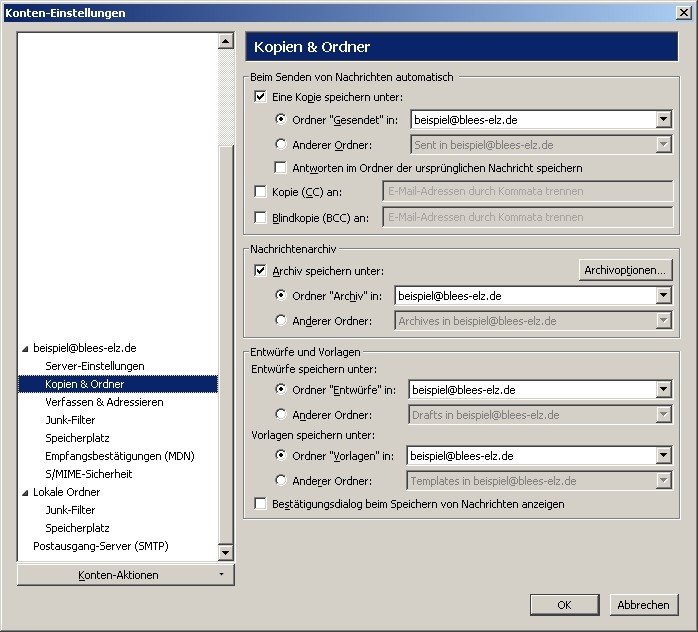The image size is (698, 632).
Task: Confirm settings with the OK button
Action: (564, 605)
